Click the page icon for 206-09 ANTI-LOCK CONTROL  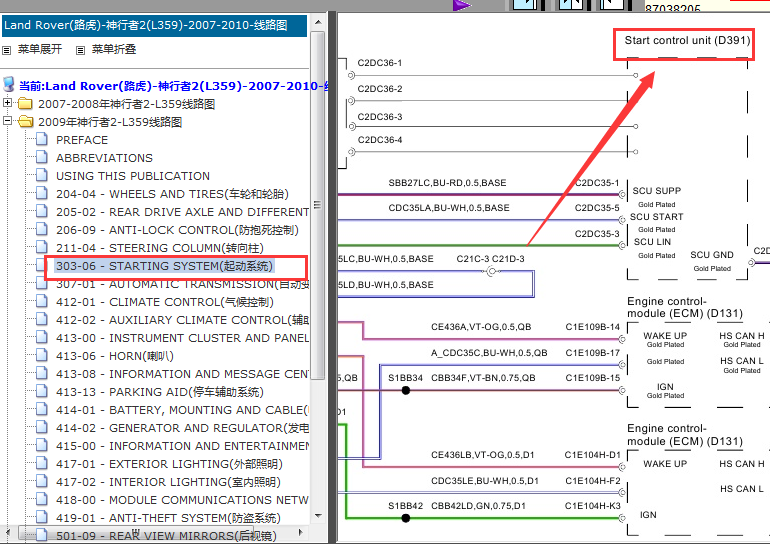[42, 230]
